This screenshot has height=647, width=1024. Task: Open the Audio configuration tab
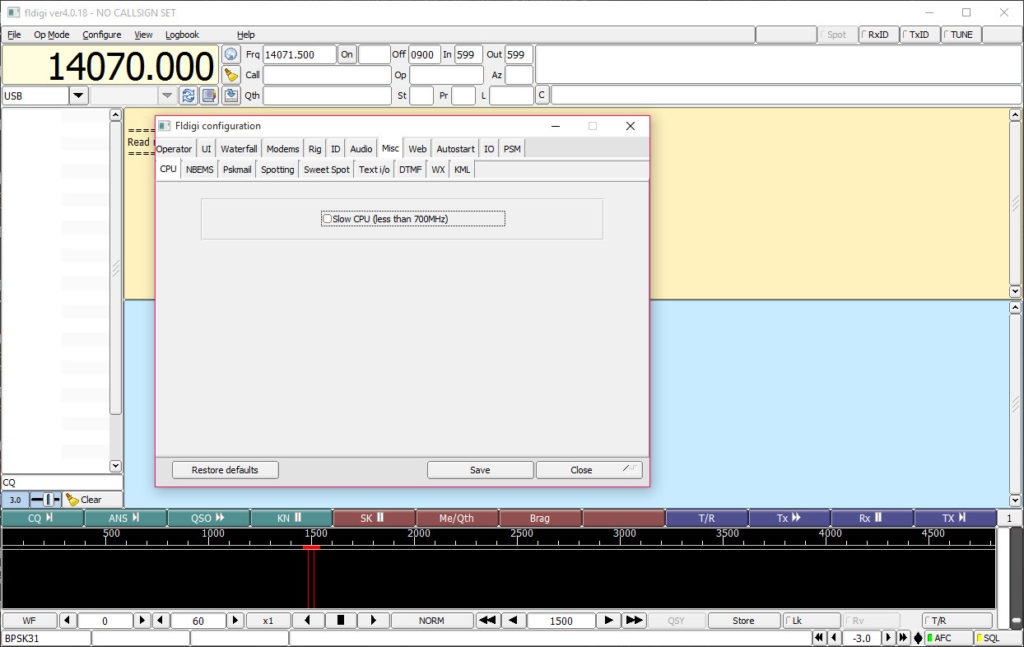click(x=360, y=149)
